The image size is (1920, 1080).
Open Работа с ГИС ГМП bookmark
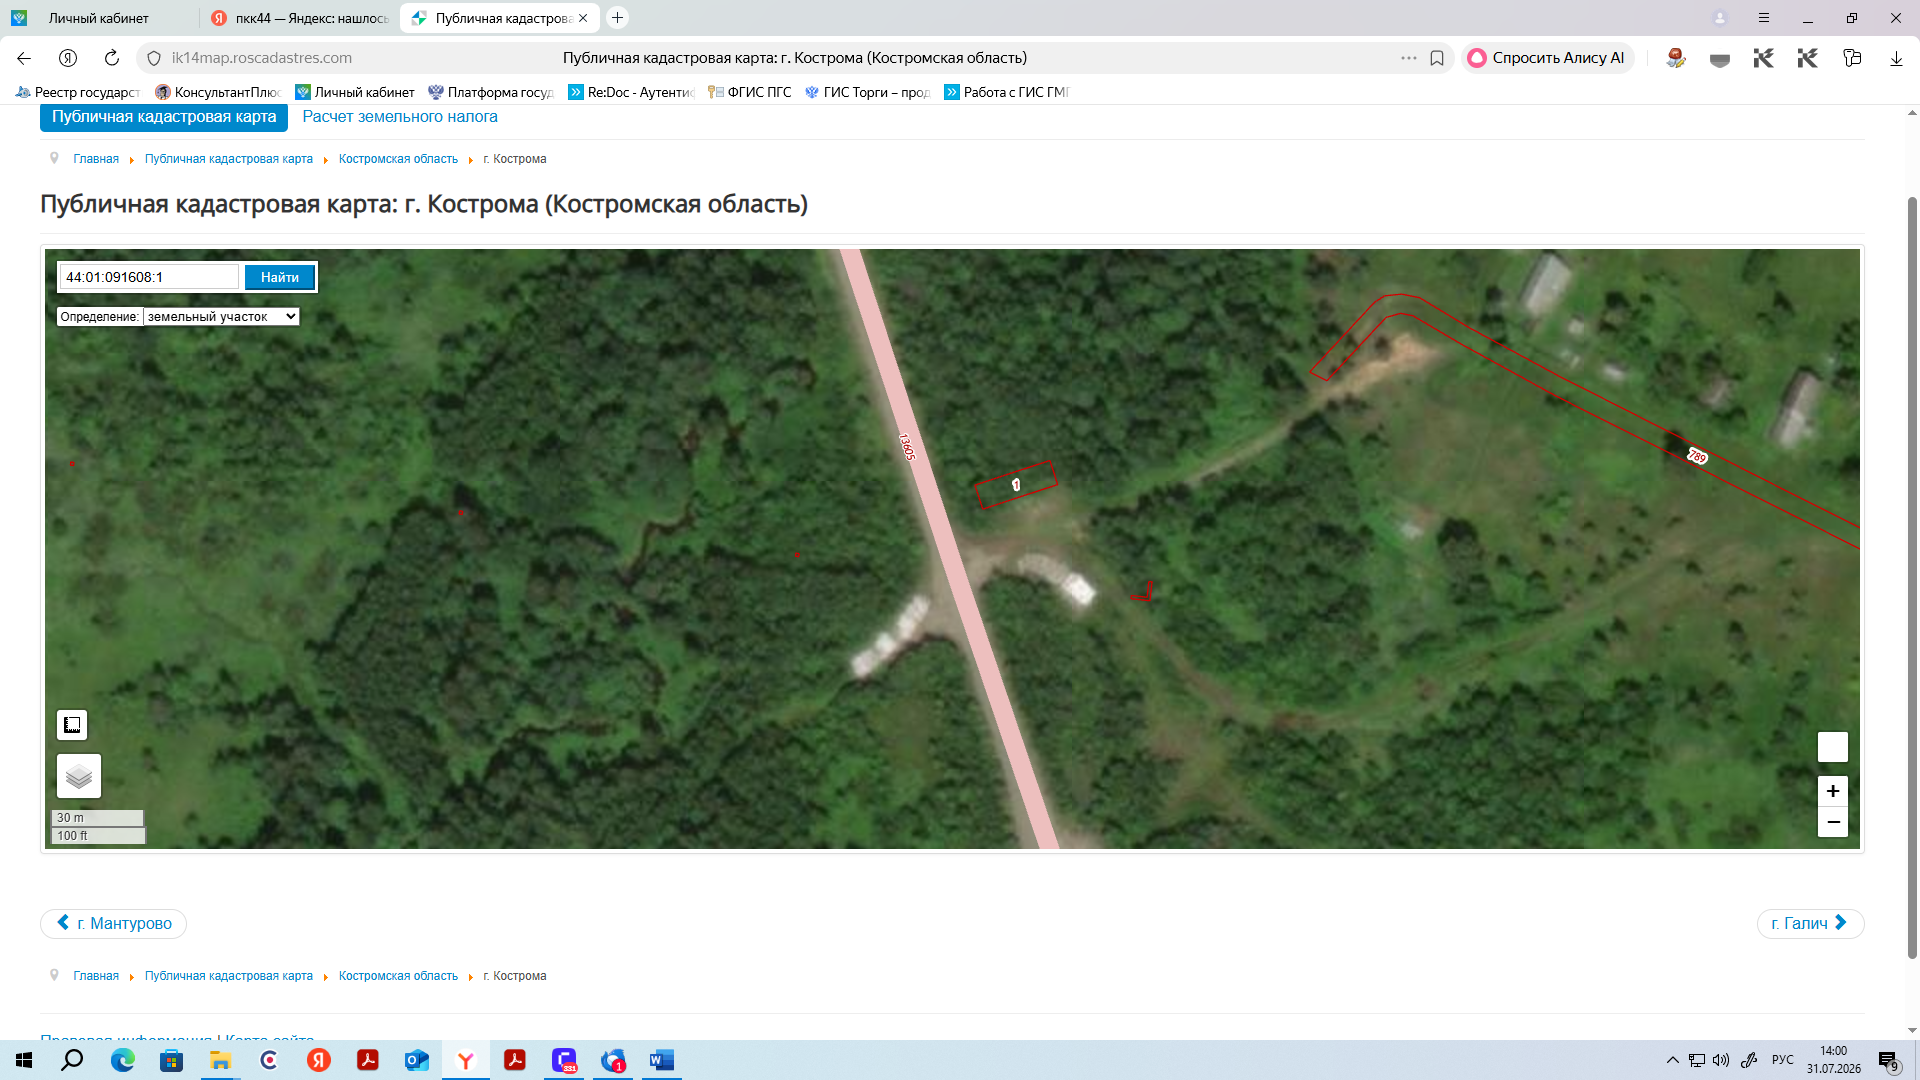(1007, 92)
